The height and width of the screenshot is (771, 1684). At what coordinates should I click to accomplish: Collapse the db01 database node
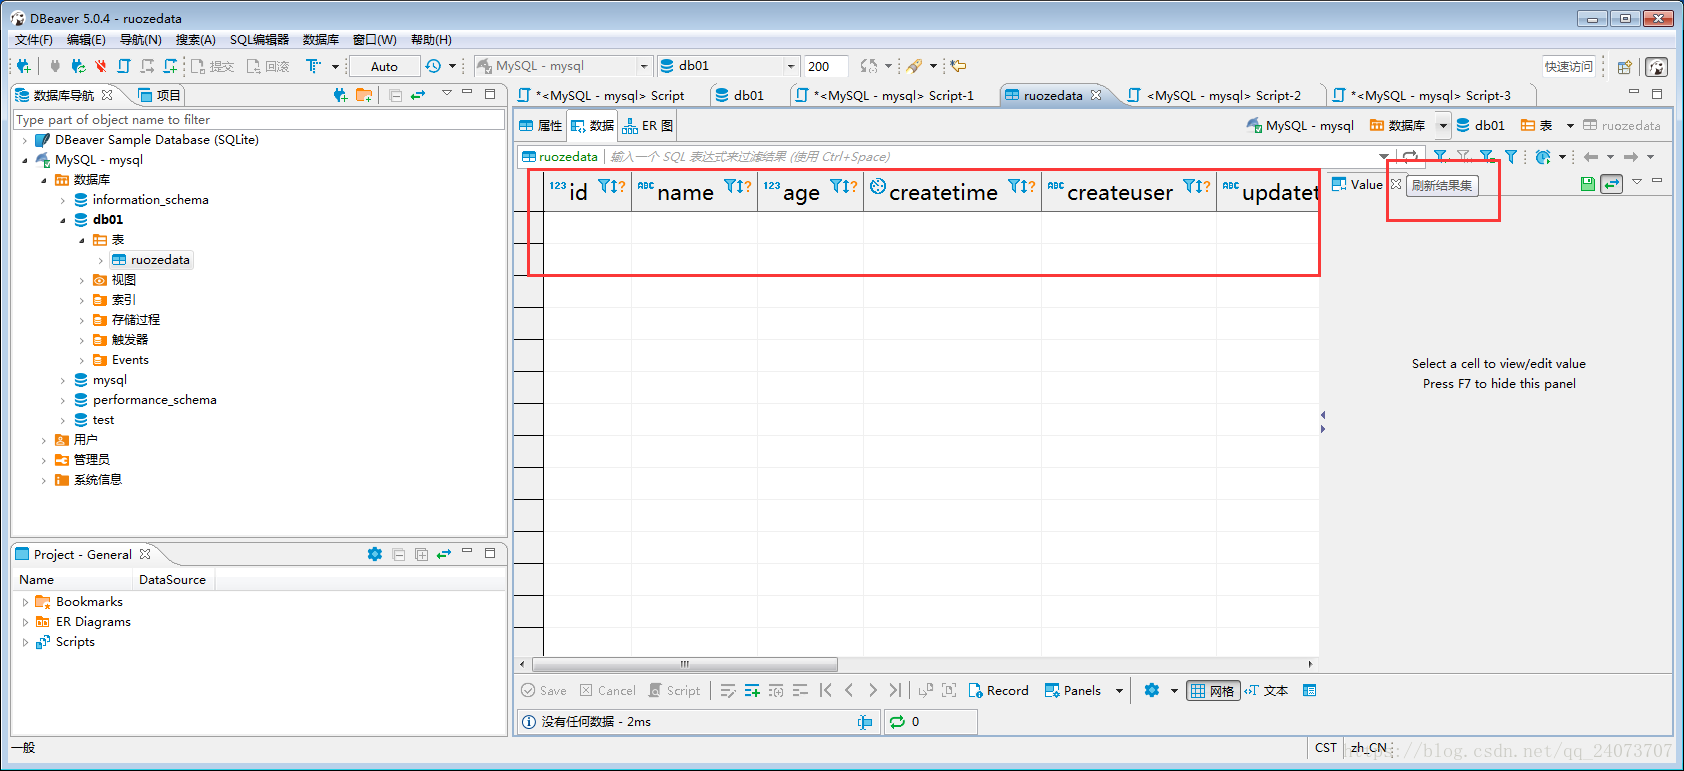pyautogui.click(x=63, y=220)
